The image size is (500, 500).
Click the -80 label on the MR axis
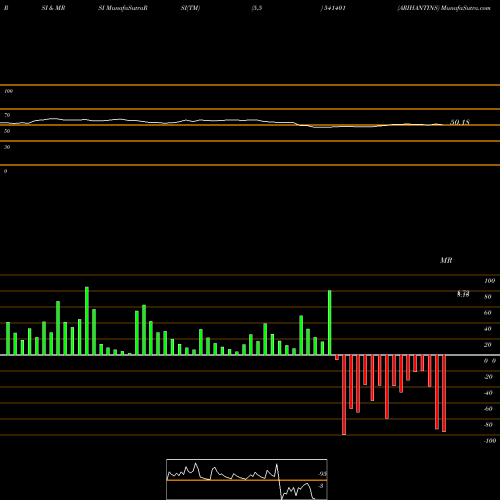[x=488, y=425]
